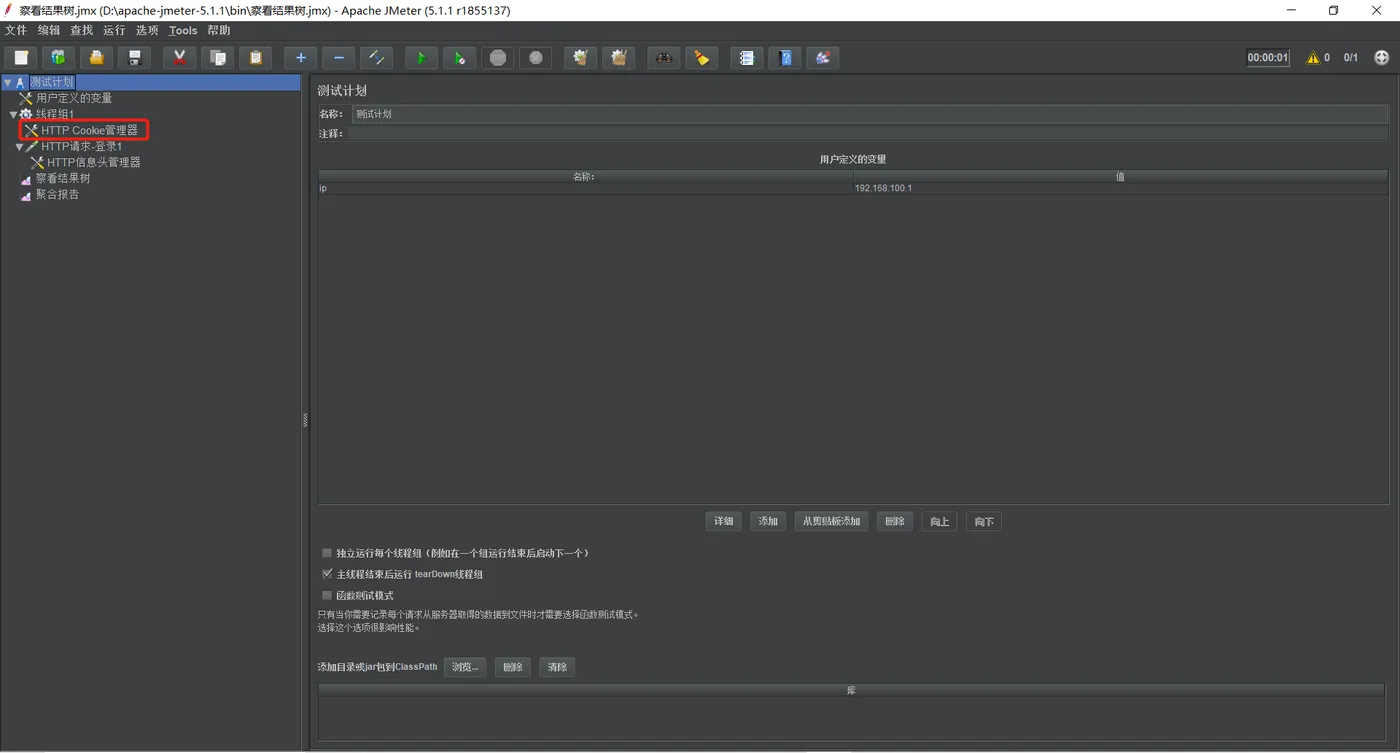Open the 选项 menu
1400x753 pixels.
point(147,30)
